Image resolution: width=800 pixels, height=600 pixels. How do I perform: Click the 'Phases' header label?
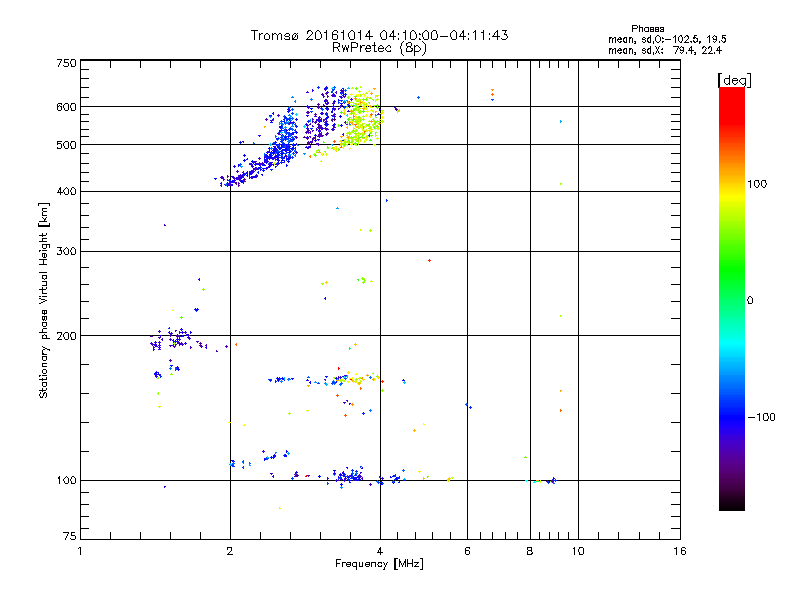(x=647, y=29)
